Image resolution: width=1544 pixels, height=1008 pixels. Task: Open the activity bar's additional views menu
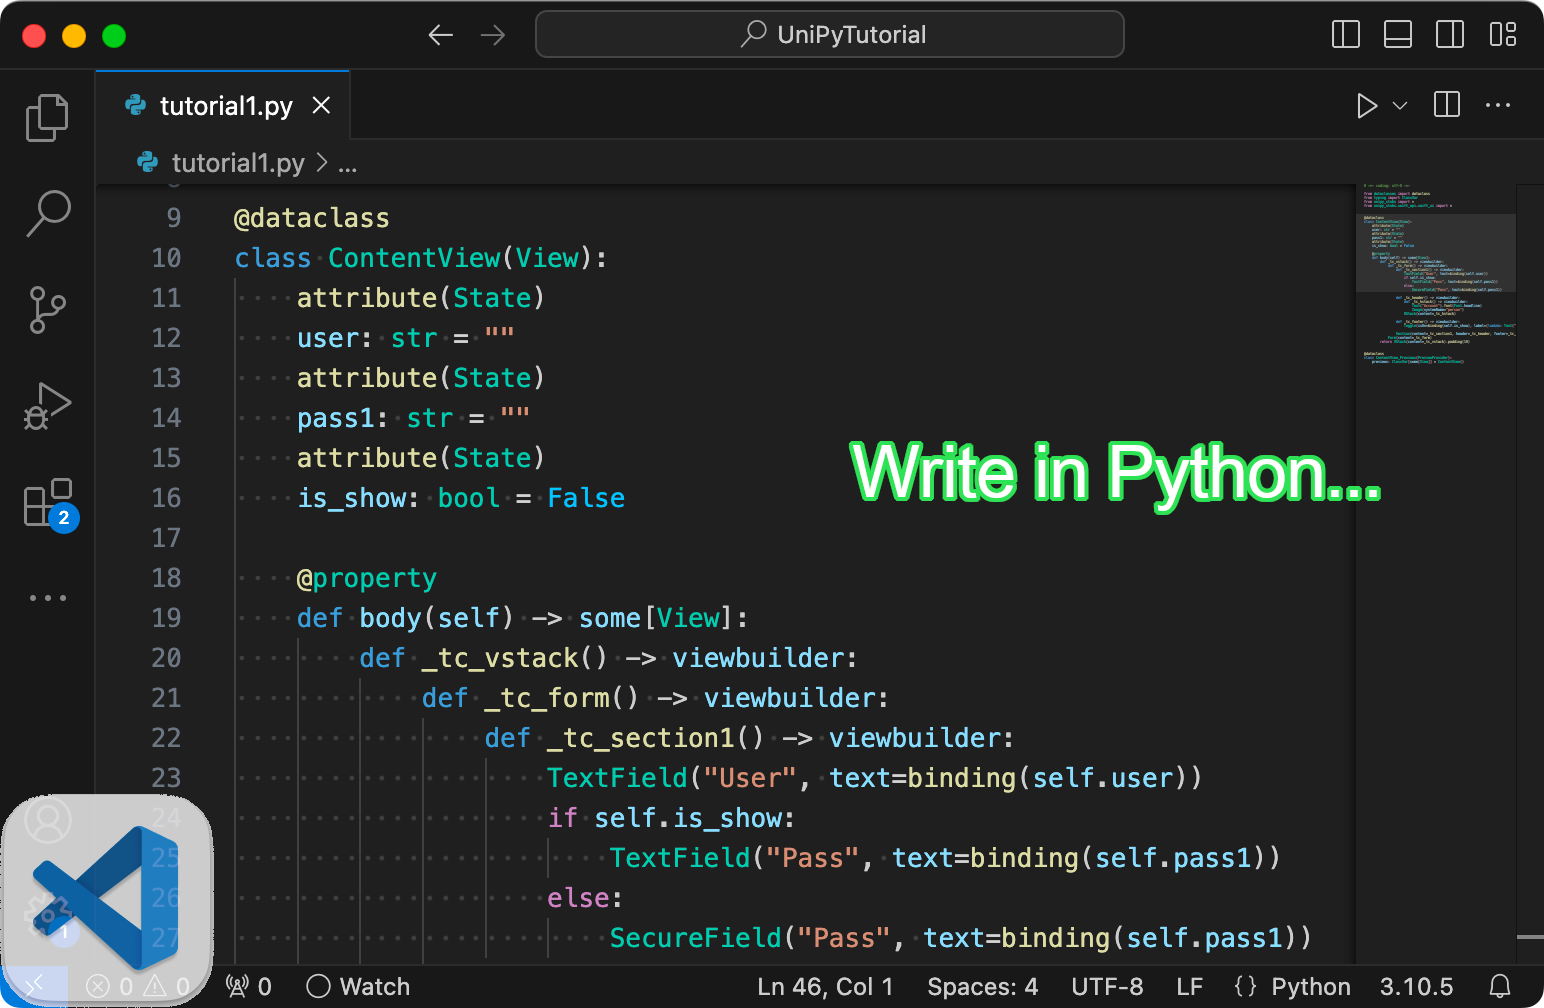[47, 597]
